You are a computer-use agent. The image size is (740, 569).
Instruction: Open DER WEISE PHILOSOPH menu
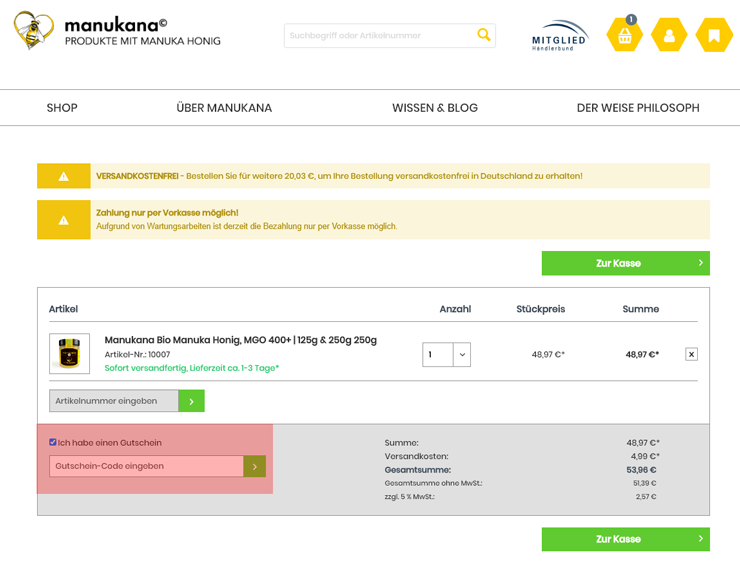[638, 108]
